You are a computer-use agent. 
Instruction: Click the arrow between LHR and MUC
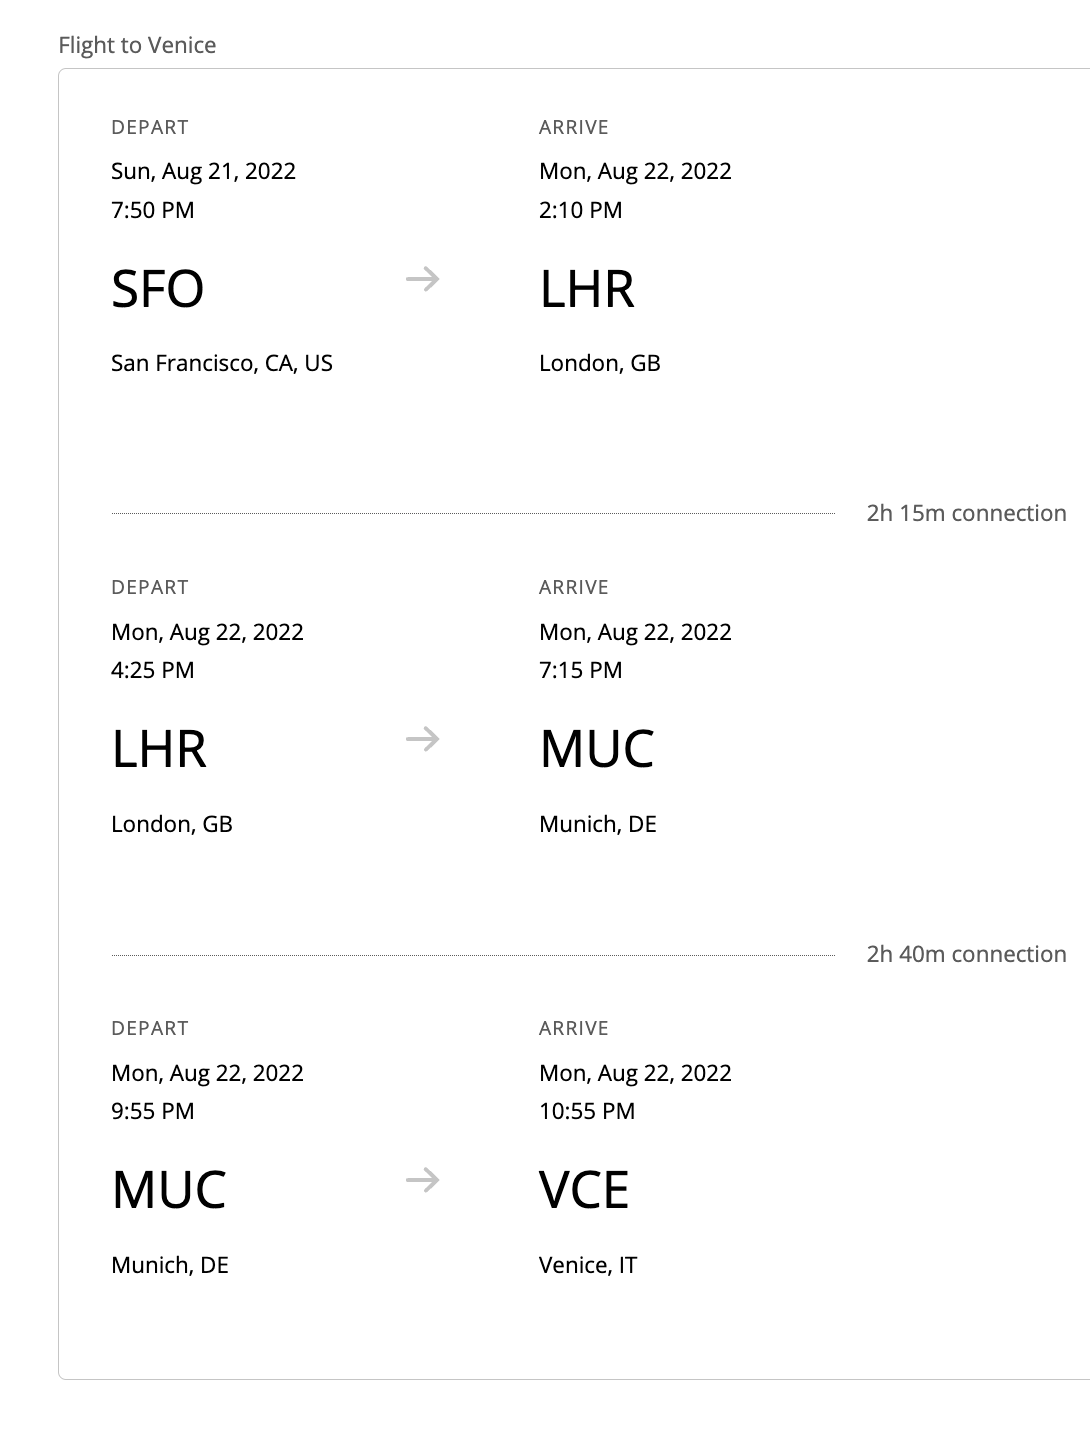click(422, 740)
